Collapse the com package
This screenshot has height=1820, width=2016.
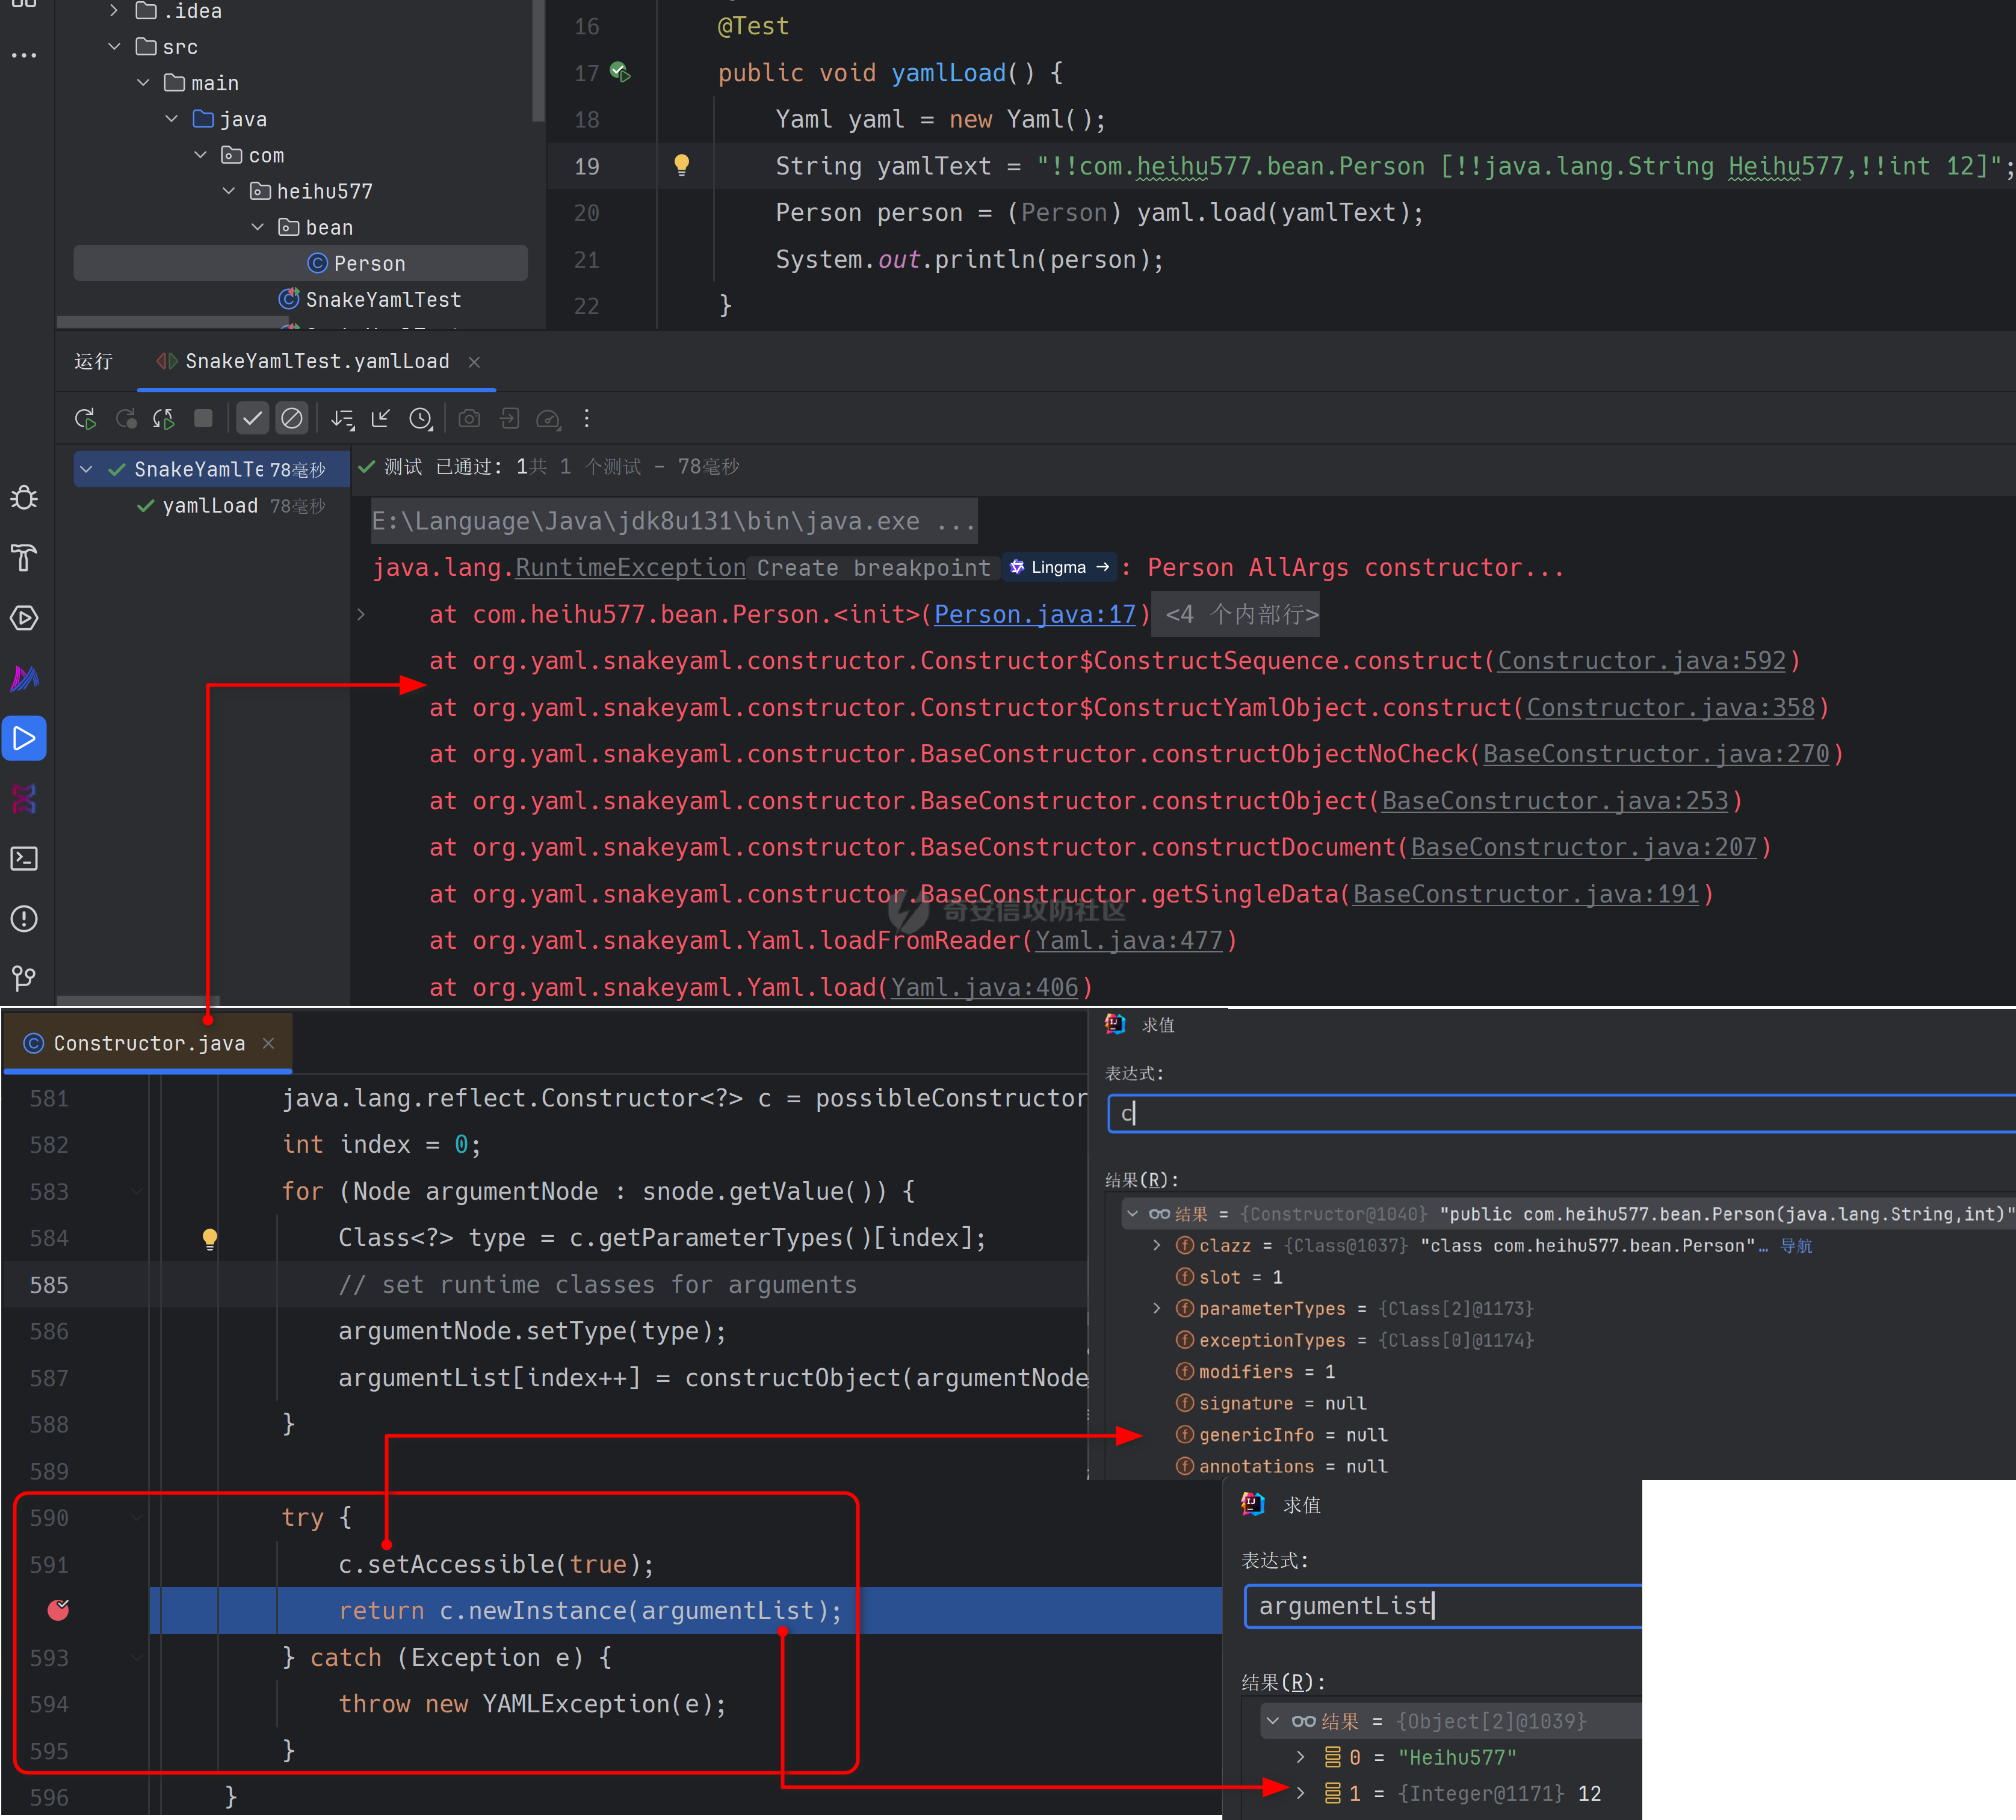point(200,155)
